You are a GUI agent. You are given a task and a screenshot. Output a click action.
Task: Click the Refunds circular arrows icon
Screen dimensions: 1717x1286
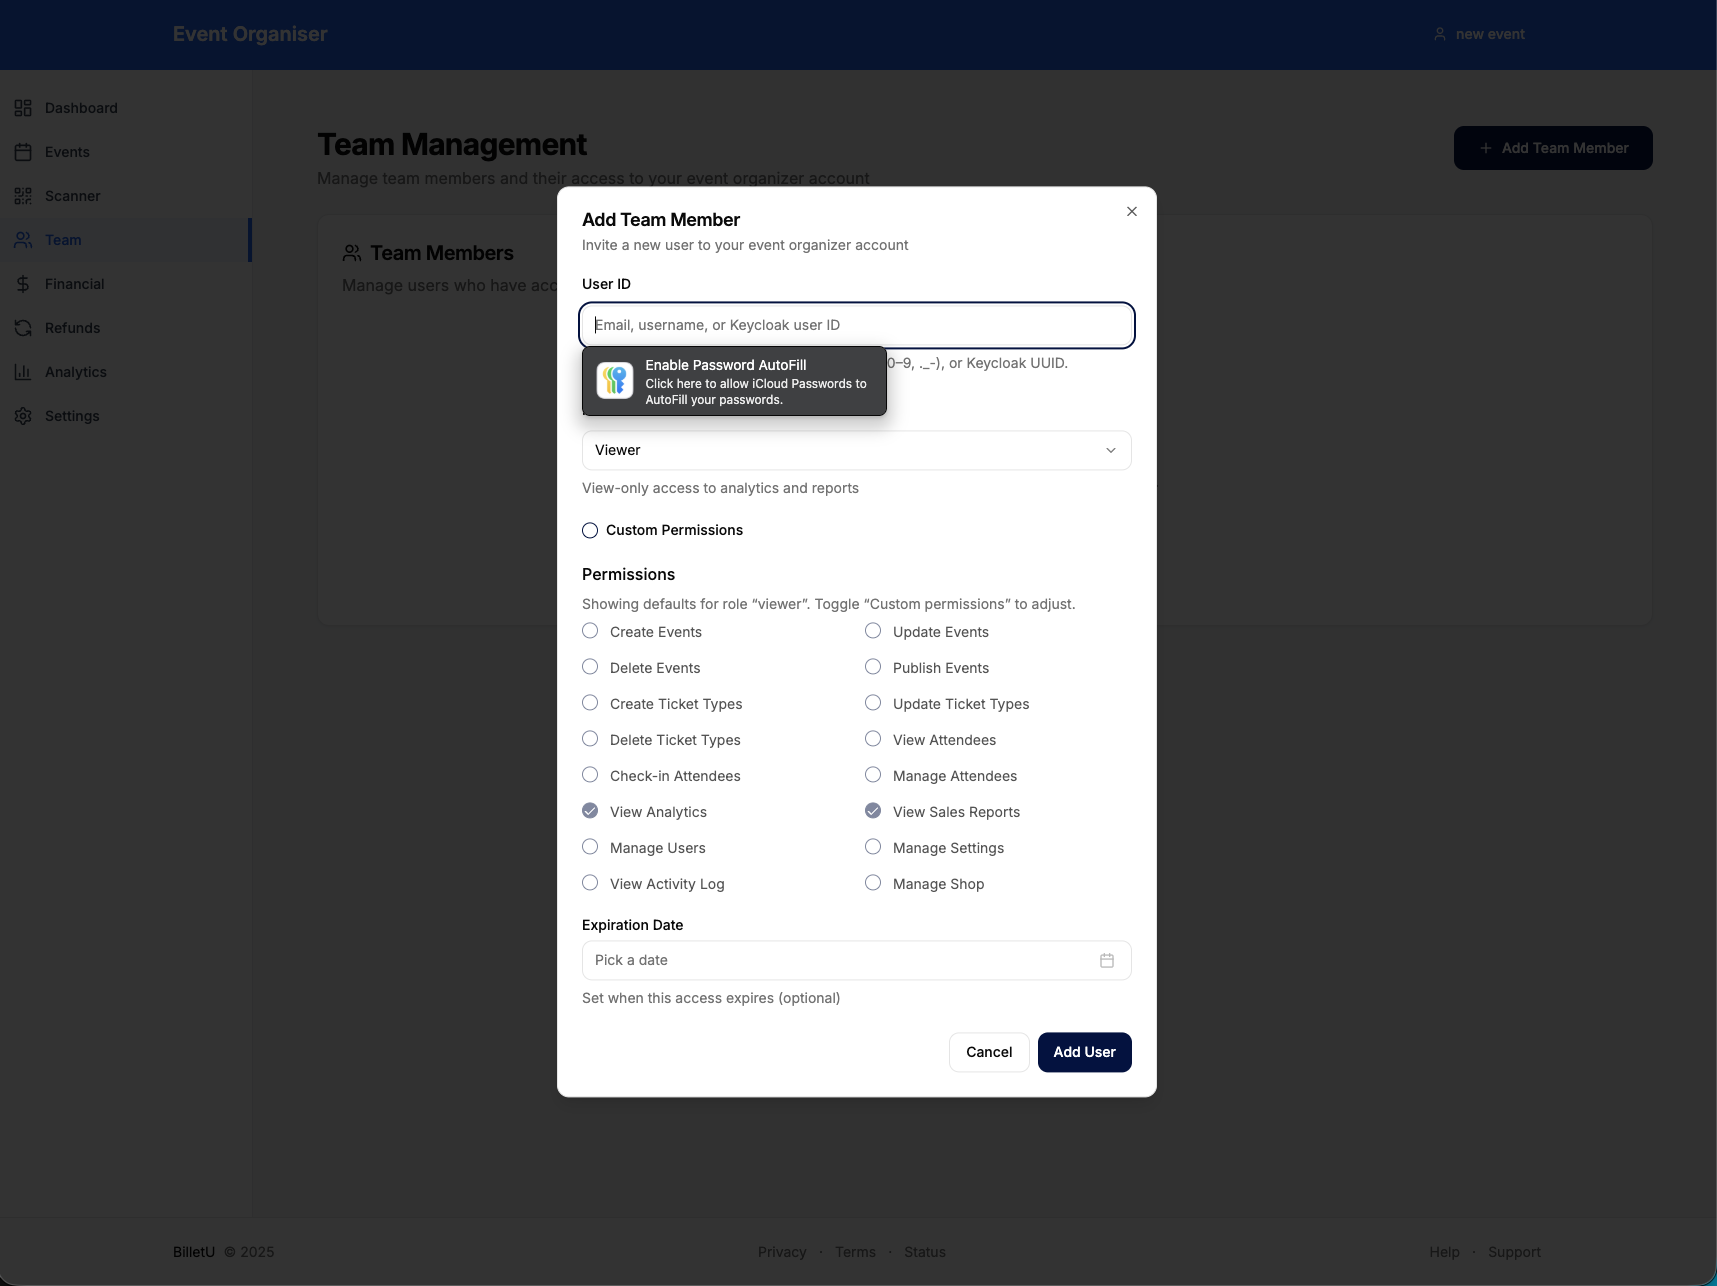pos(23,328)
